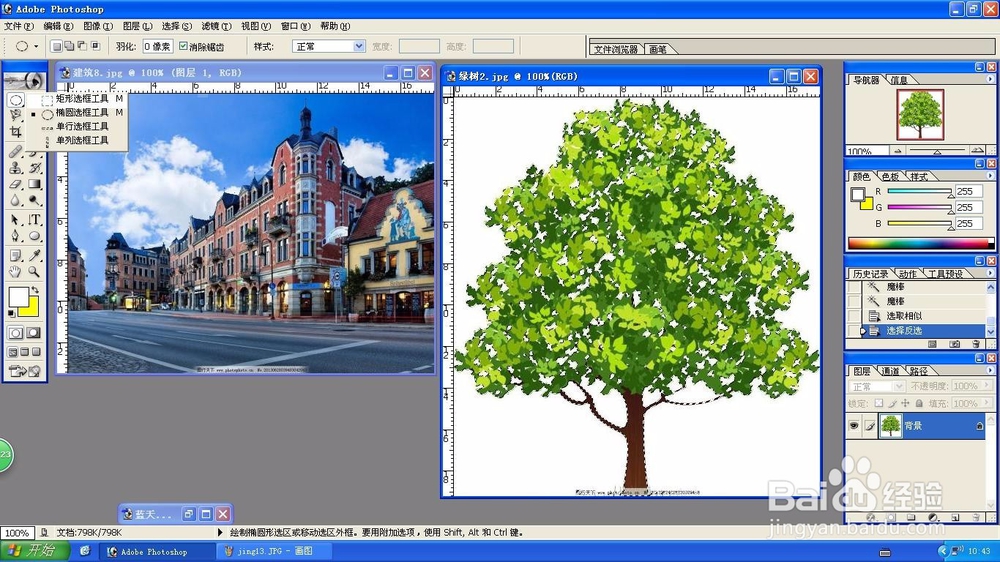Click the Windows 开始 Start button
Screen dimensions: 1000x562
(33, 551)
